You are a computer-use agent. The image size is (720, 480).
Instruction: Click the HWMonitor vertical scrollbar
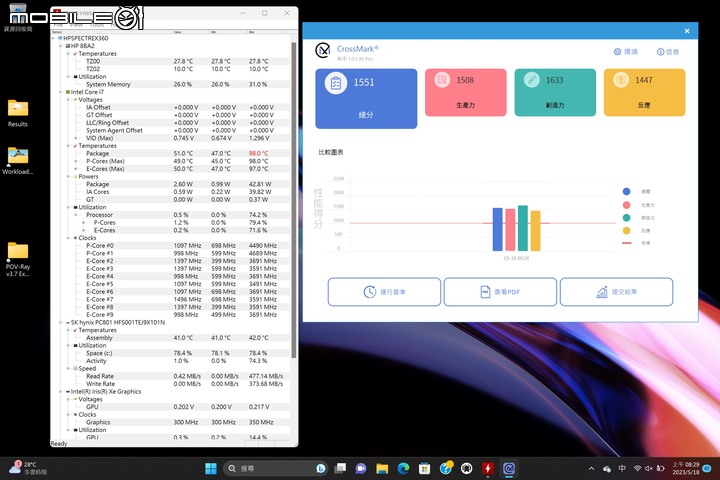coord(293,200)
